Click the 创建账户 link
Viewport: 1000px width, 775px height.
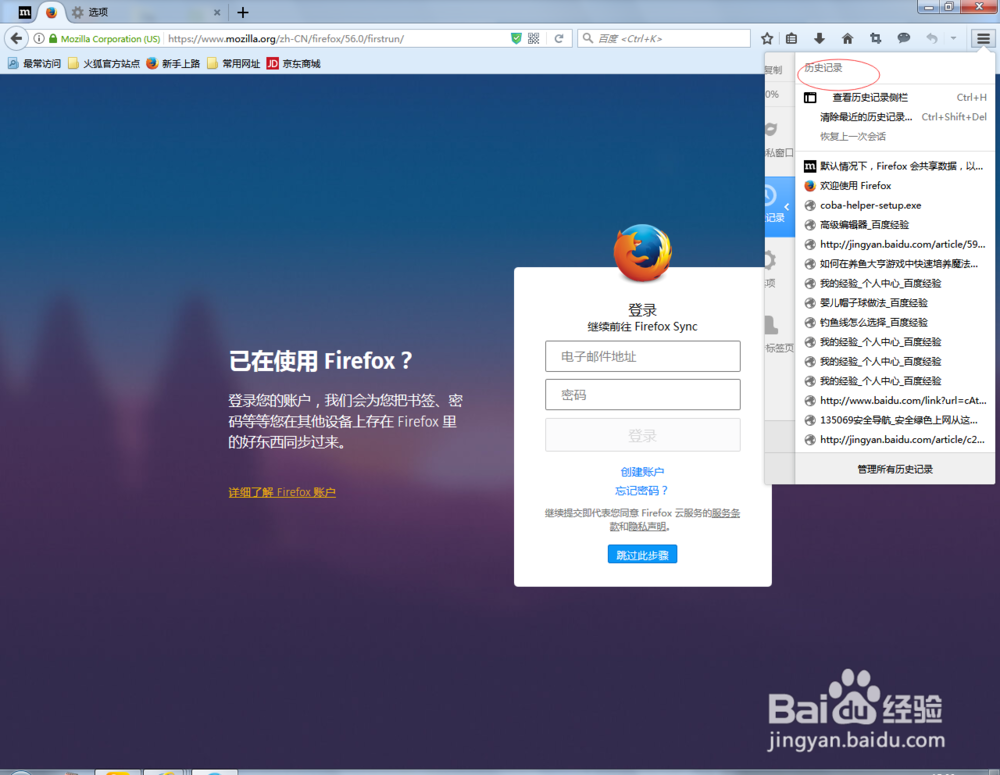642,472
